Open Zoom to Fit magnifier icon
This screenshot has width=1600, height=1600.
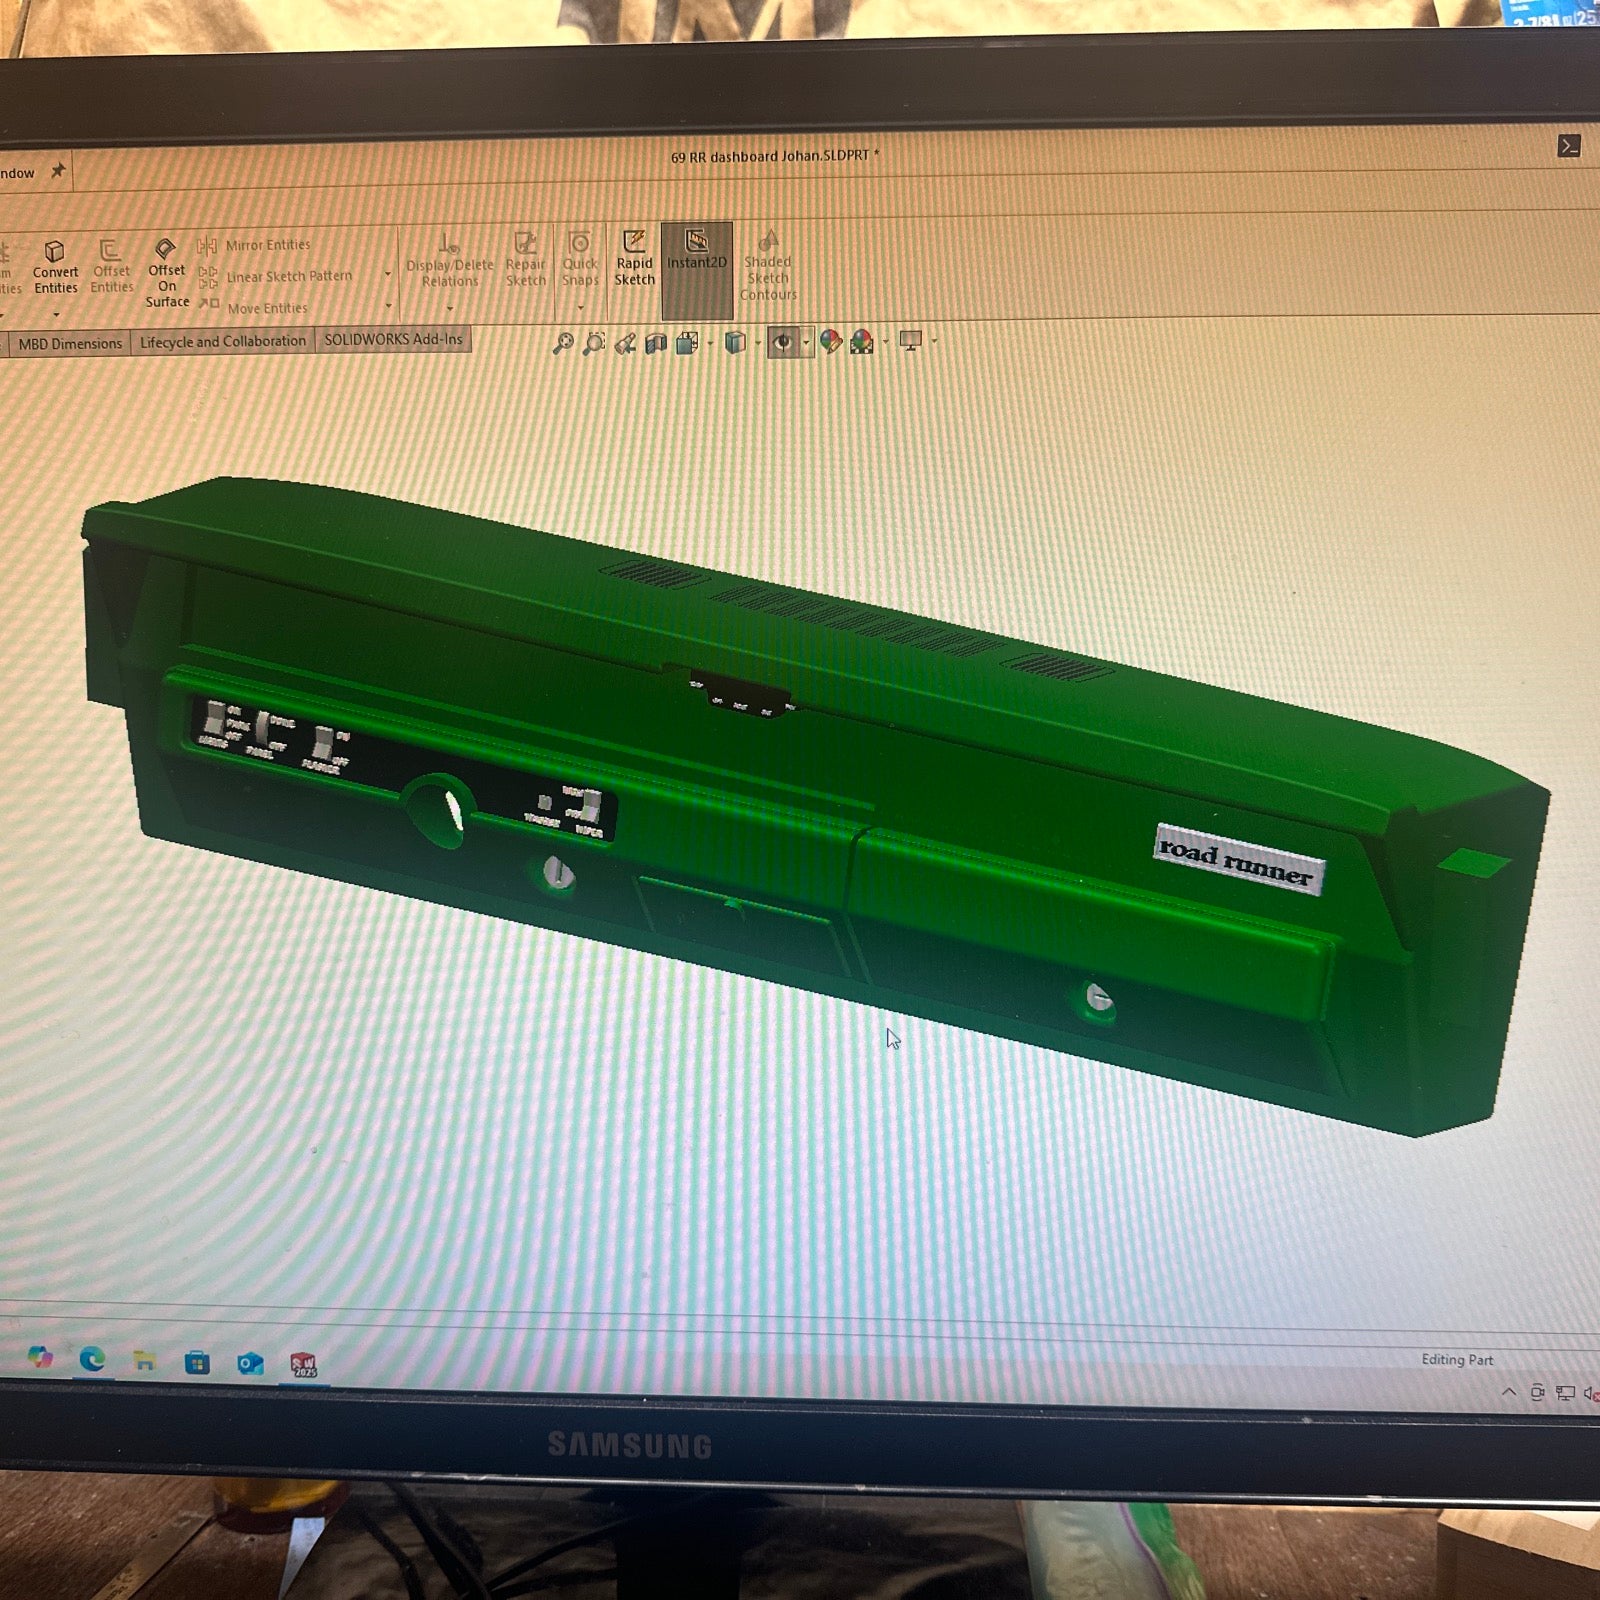coord(563,344)
